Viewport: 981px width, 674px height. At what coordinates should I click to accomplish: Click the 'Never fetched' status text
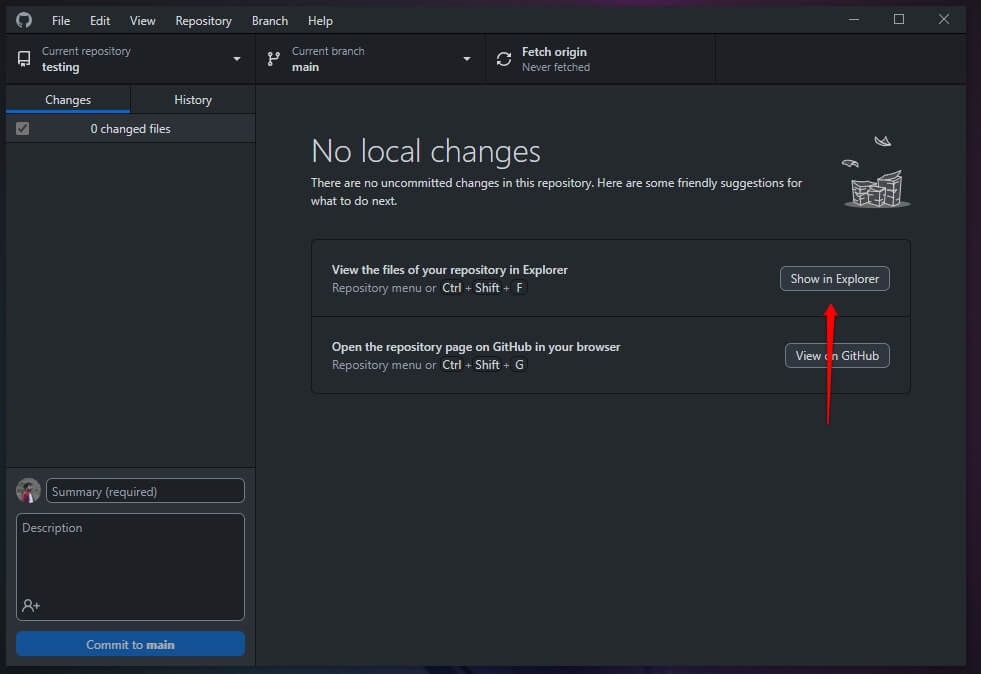(556, 67)
